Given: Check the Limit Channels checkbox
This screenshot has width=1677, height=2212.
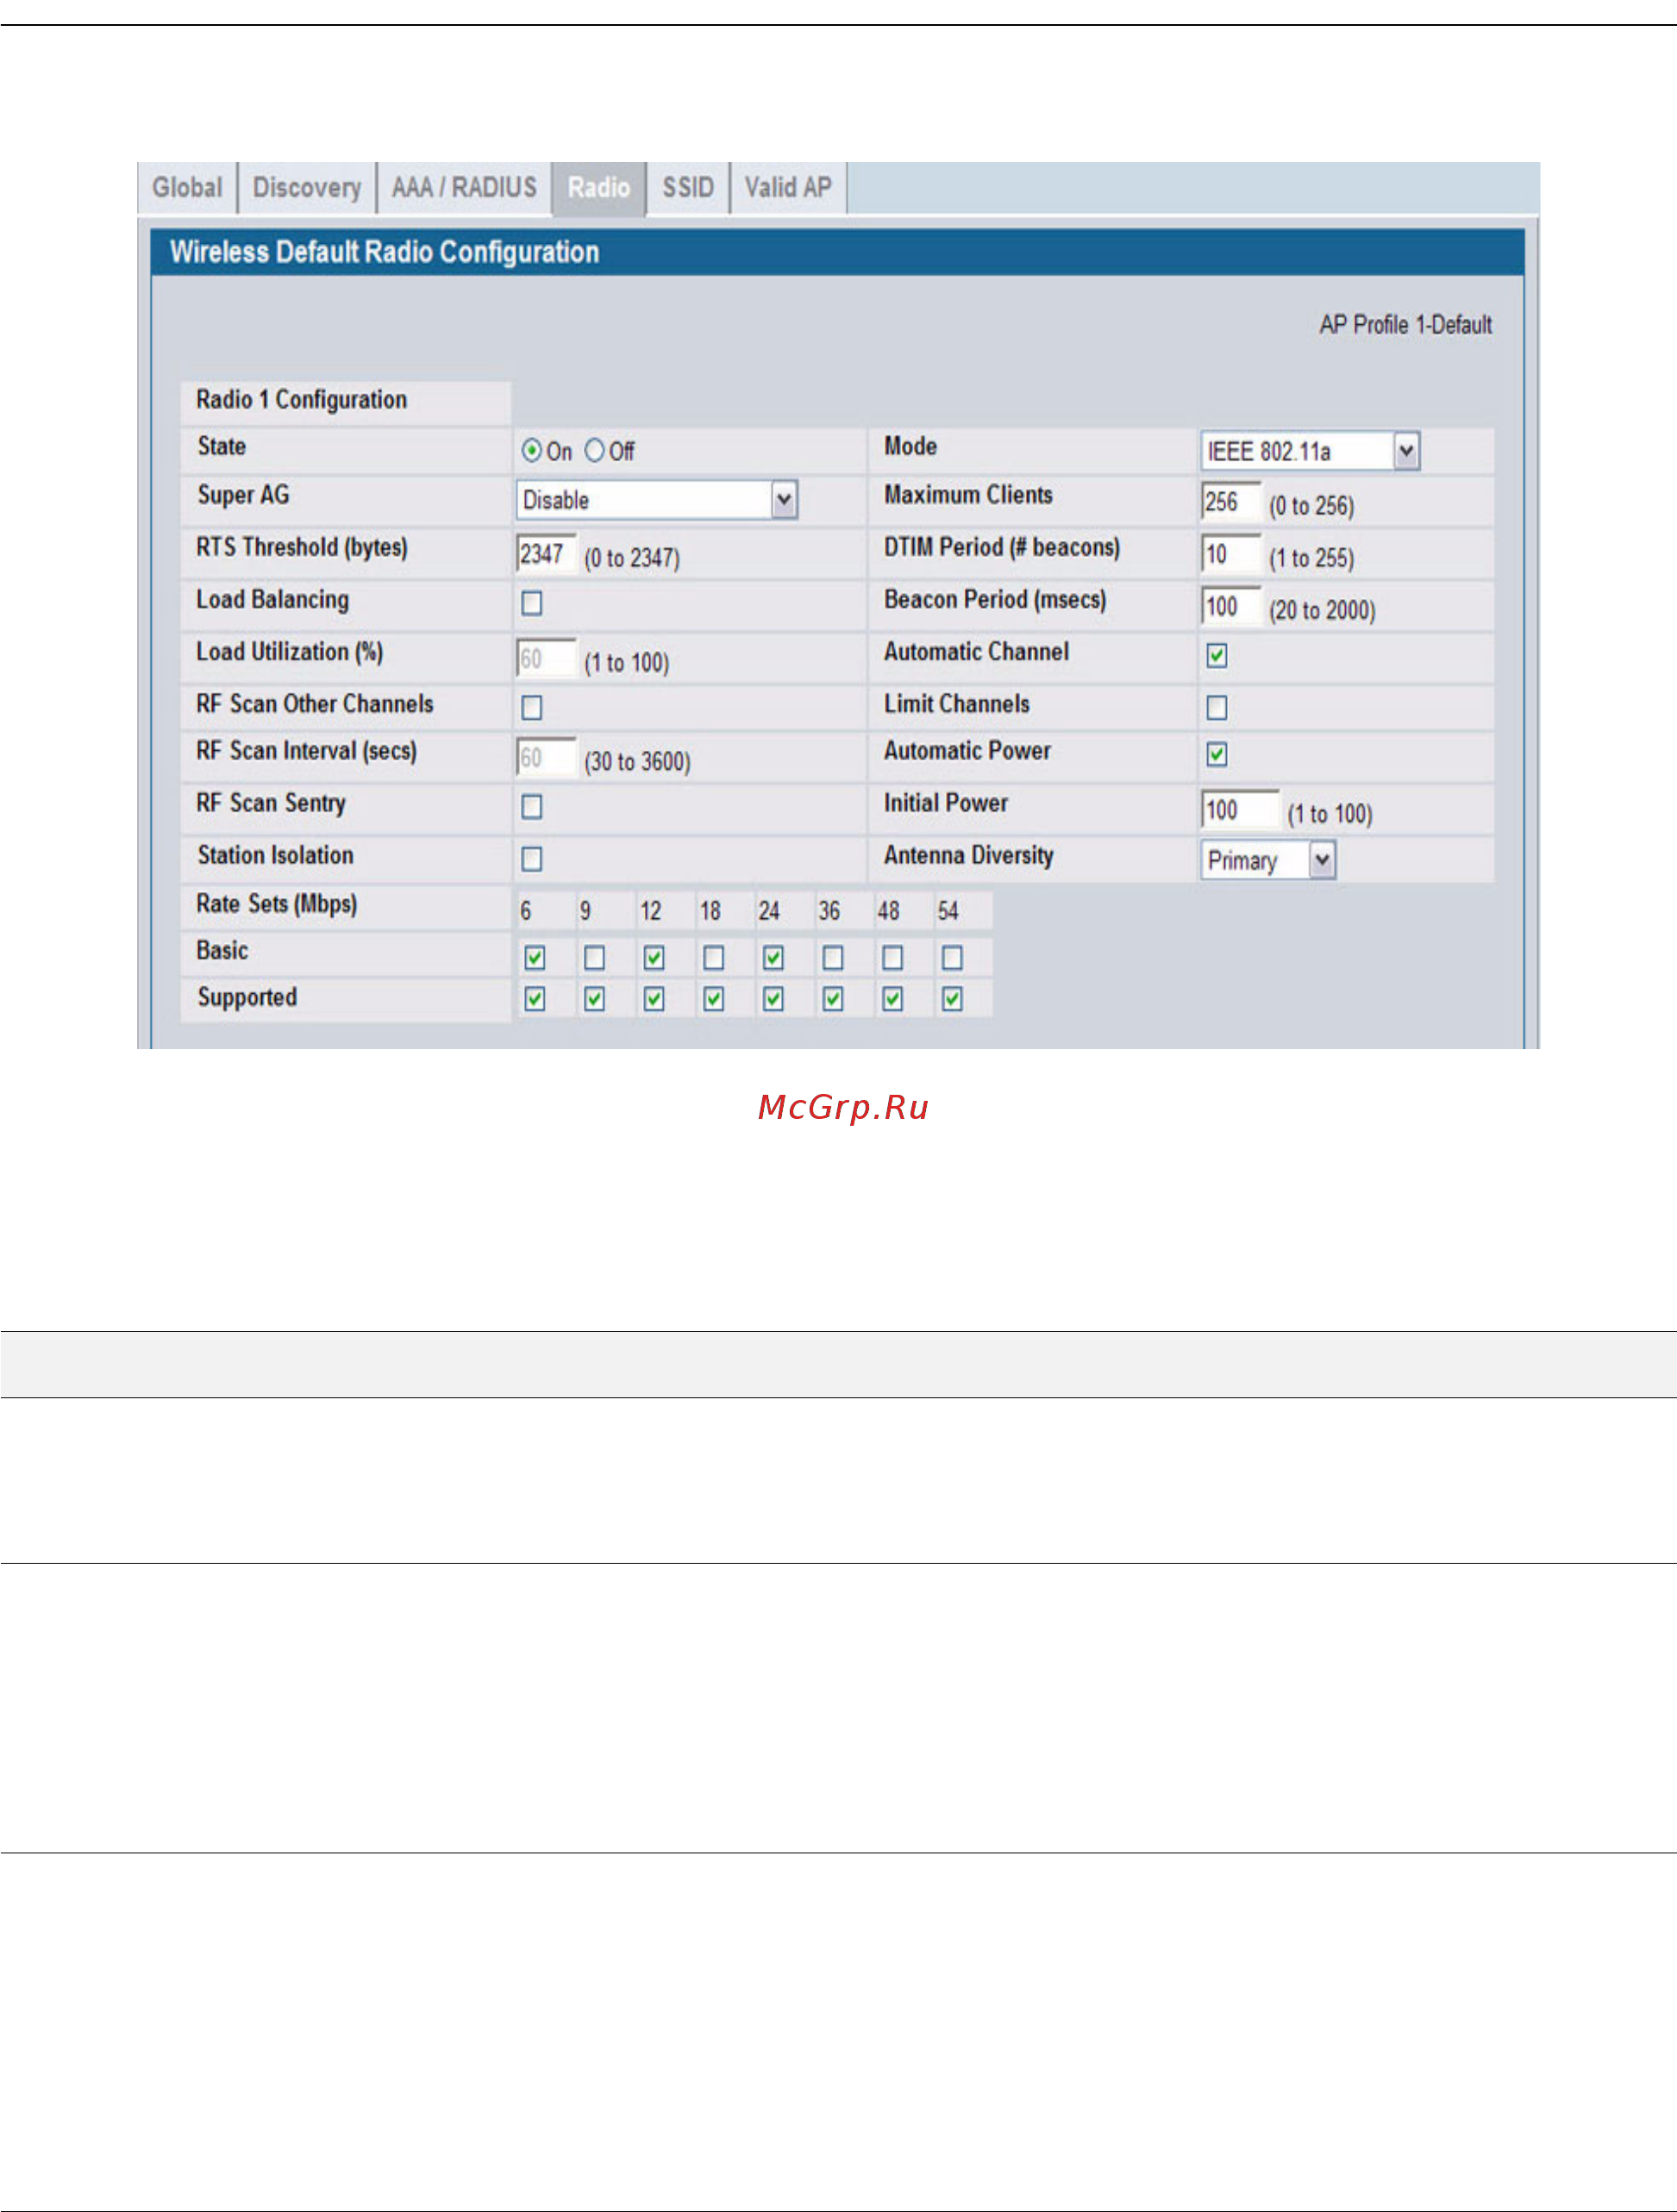Looking at the screenshot, I should tap(1217, 708).
